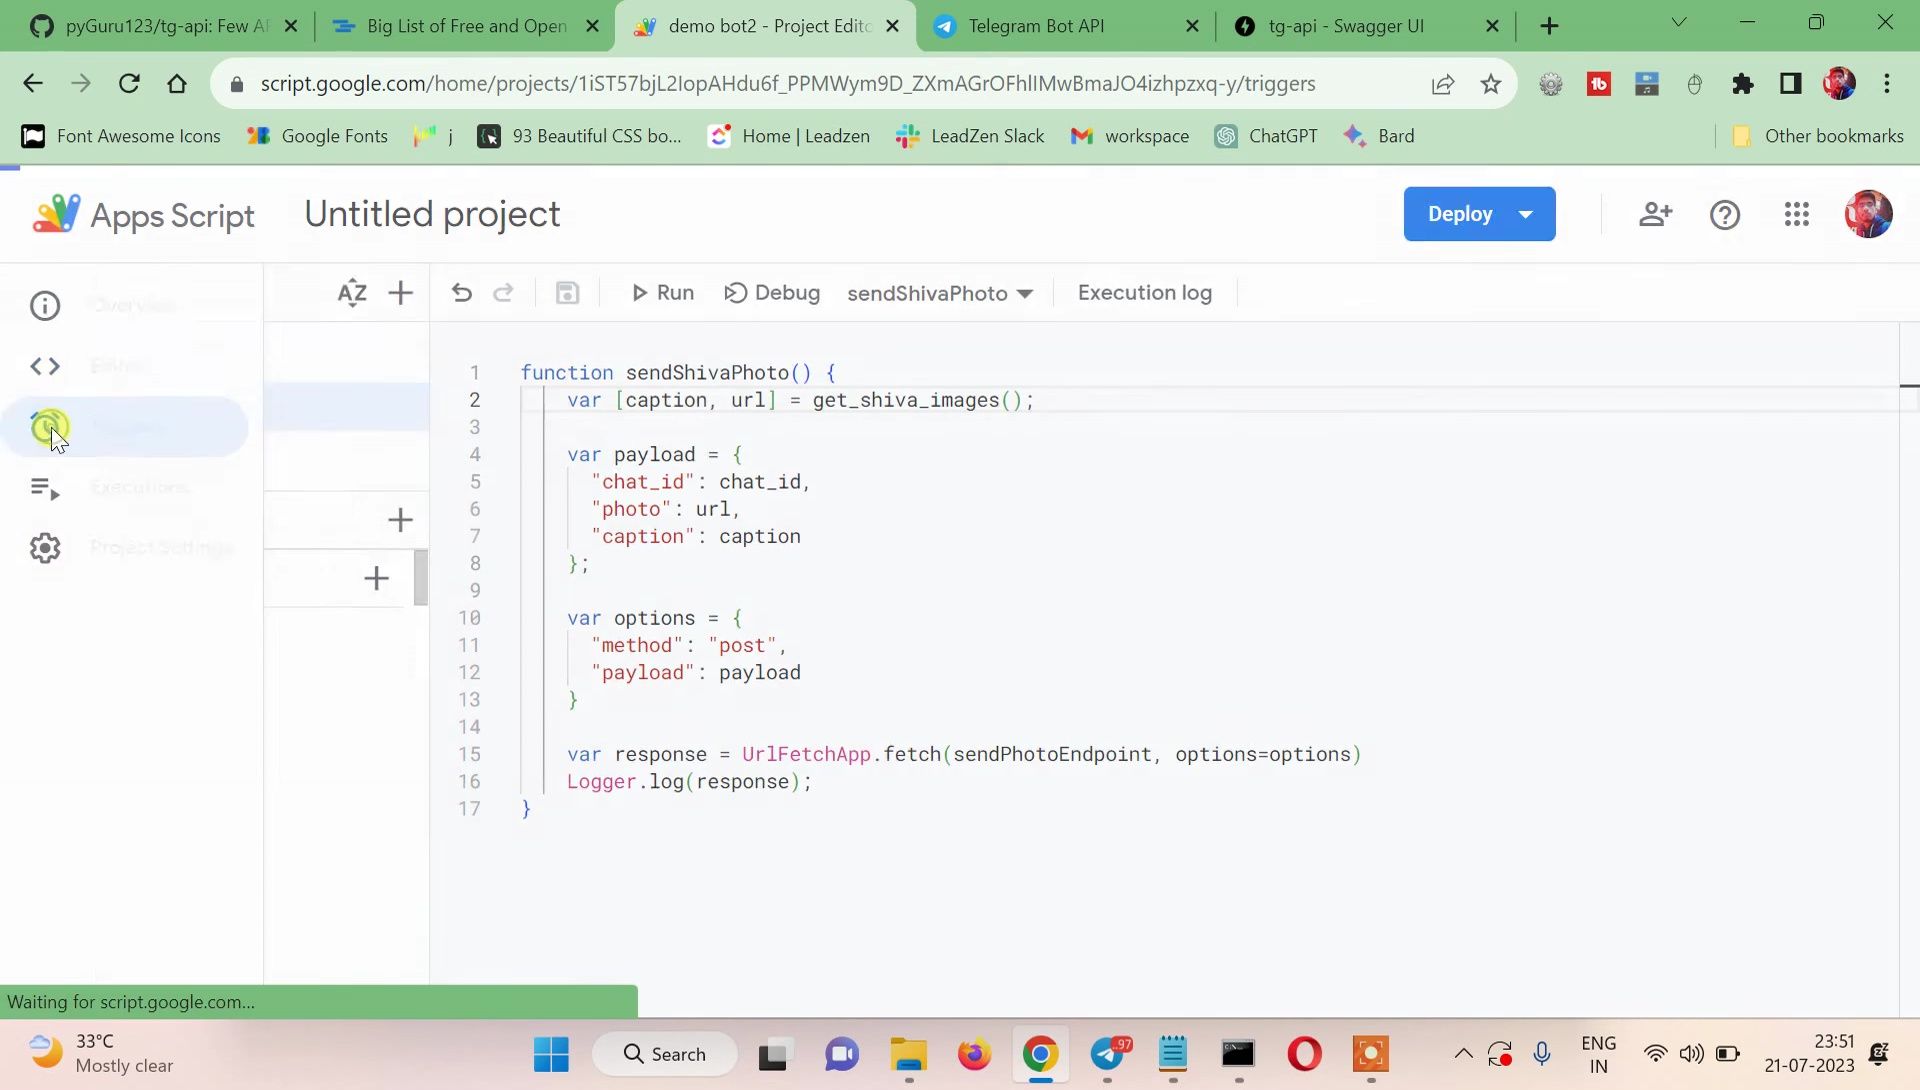This screenshot has height=1090, width=1920.
Task: Open the Help question mark icon
Action: tap(1725, 214)
